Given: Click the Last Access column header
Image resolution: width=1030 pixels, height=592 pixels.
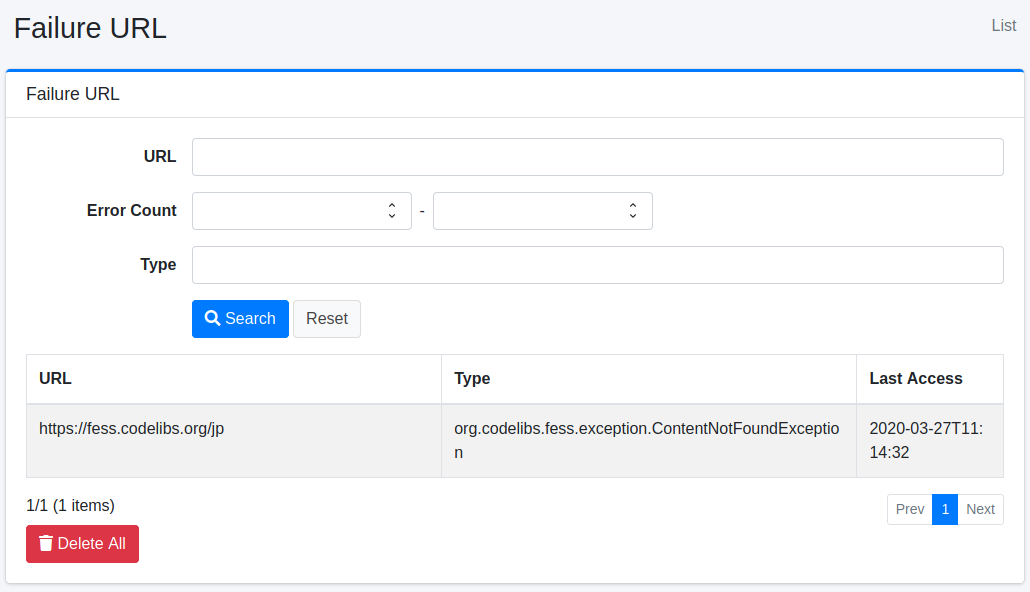Looking at the screenshot, I should (x=915, y=379).
